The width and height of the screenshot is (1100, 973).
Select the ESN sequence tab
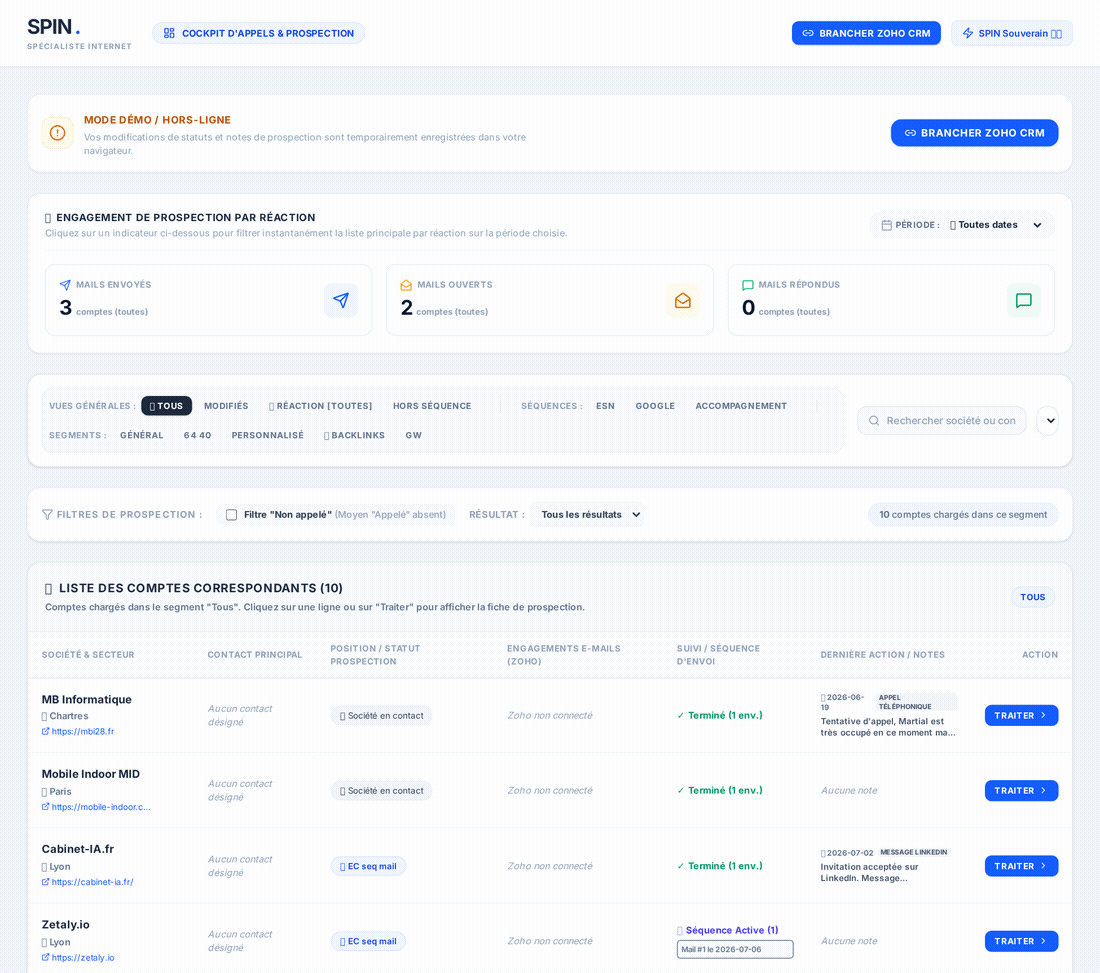click(x=605, y=405)
